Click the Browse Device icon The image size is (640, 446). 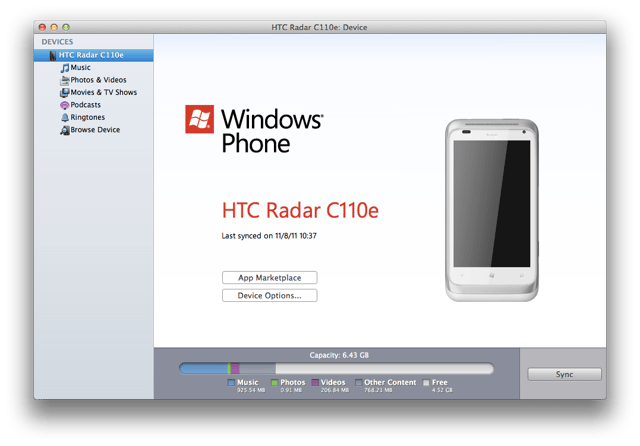(x=64, y=130)
